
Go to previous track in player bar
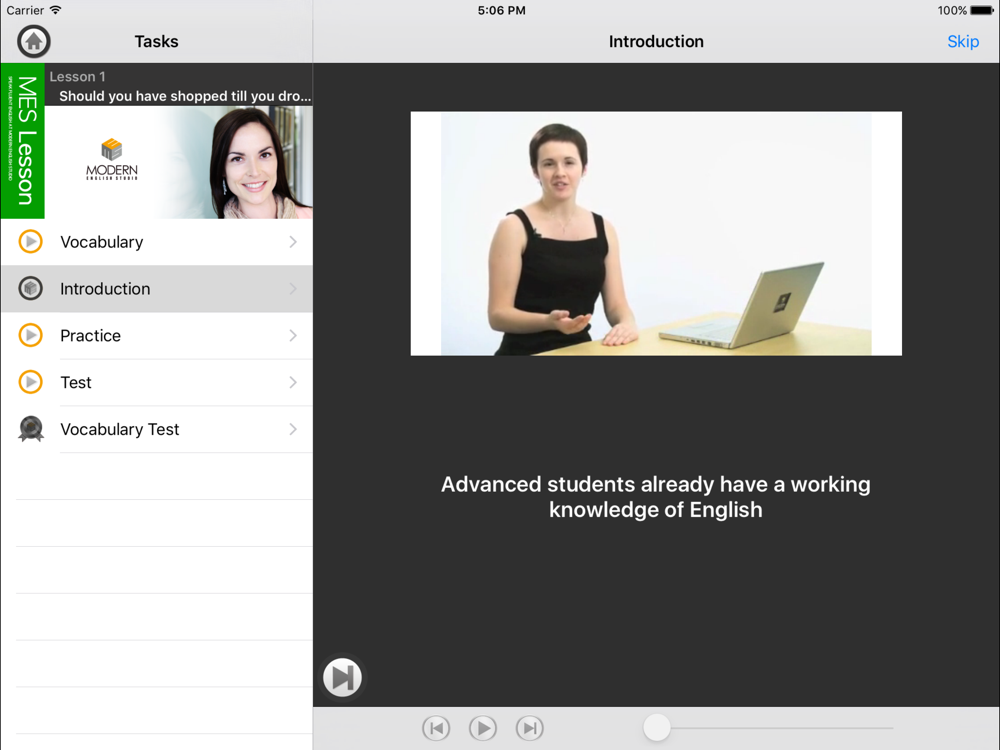(436, 728)
